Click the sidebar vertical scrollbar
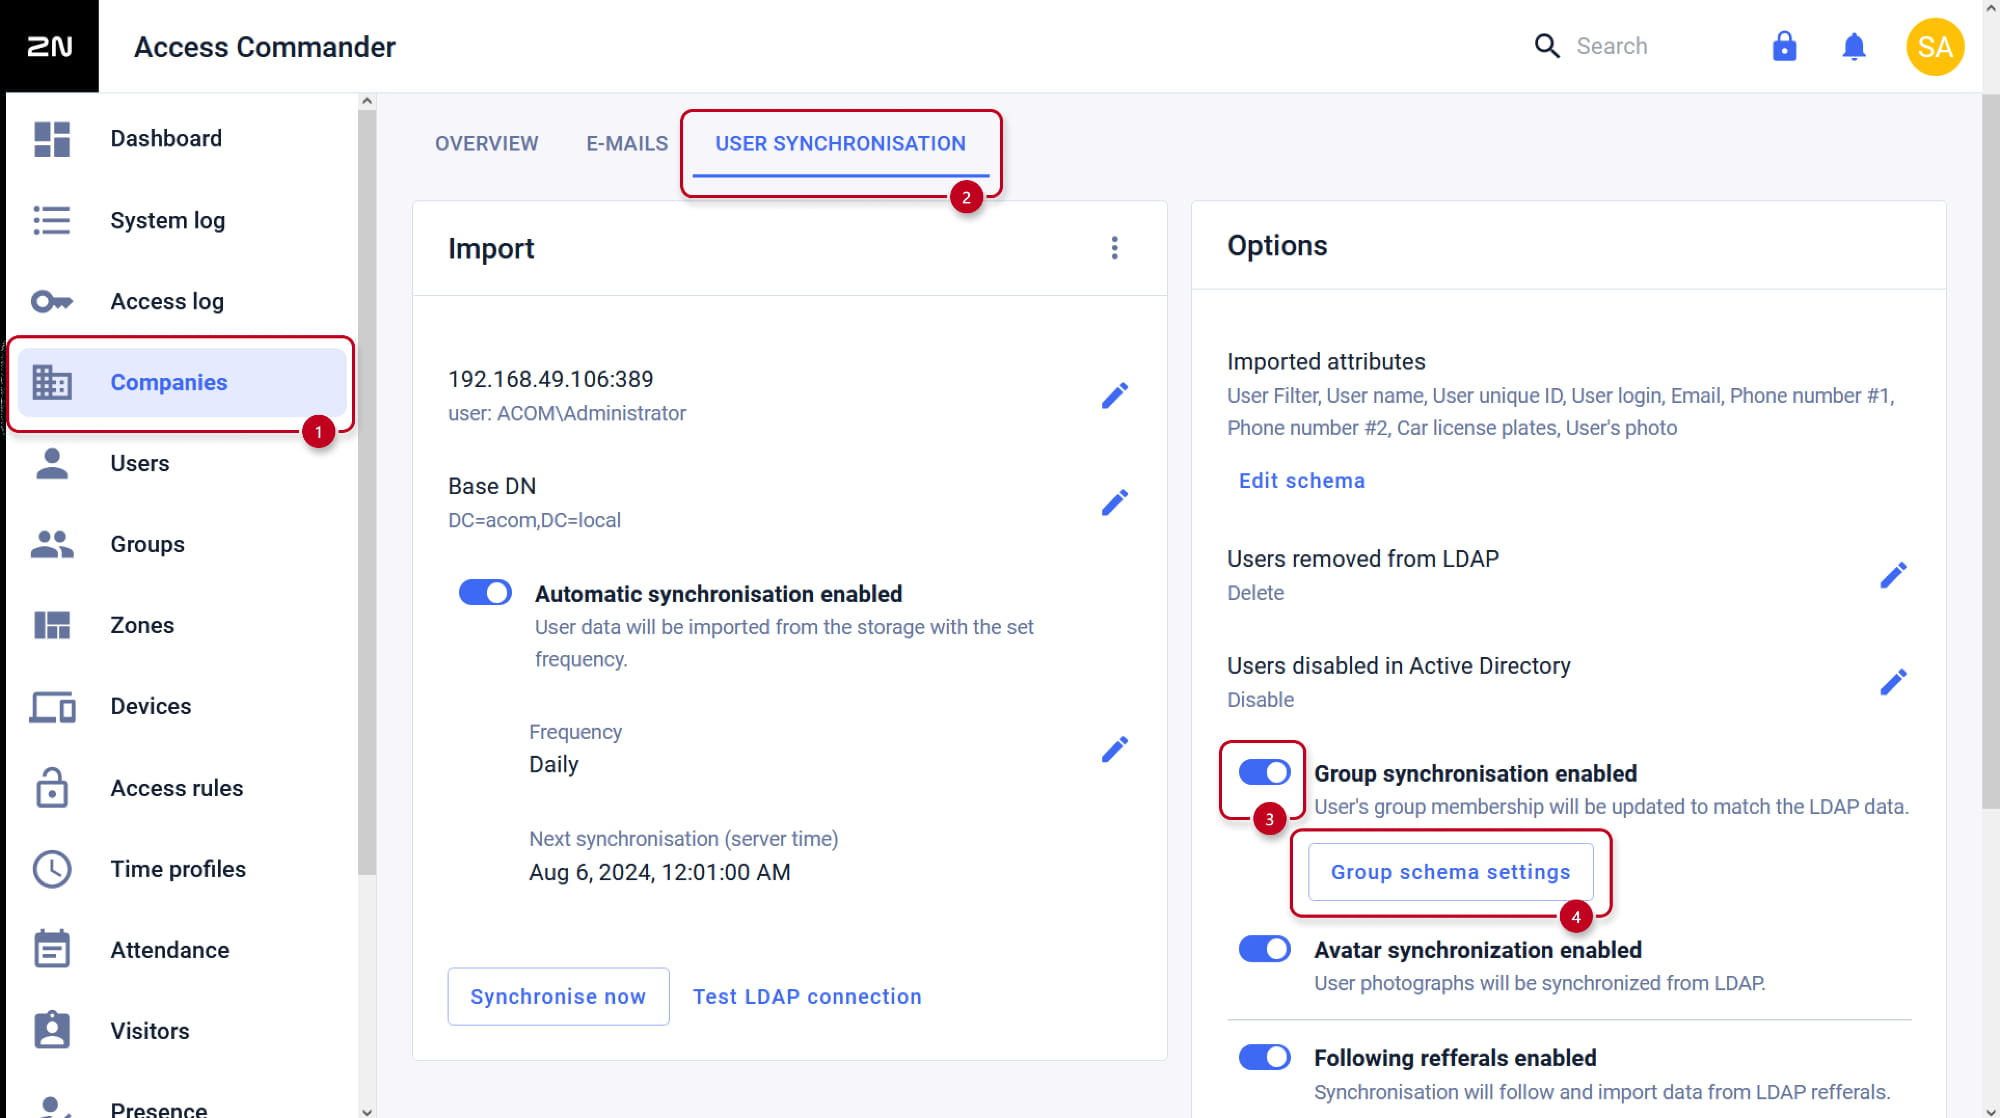Viewport: 2000px width, 1118px height. coord(367,490)
